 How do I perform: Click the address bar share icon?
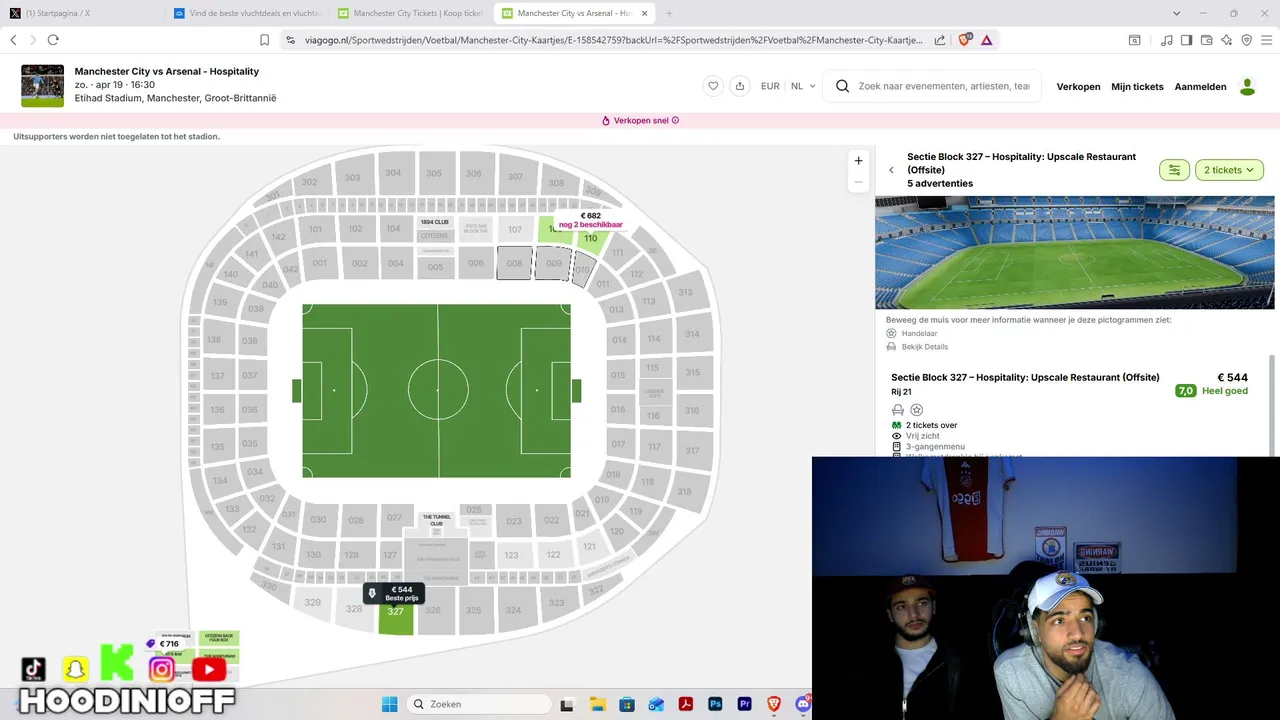click(940, 40)
